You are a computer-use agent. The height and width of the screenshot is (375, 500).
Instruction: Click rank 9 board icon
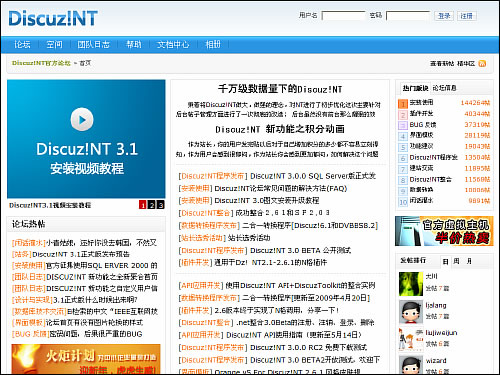click(x=403, y=191)
